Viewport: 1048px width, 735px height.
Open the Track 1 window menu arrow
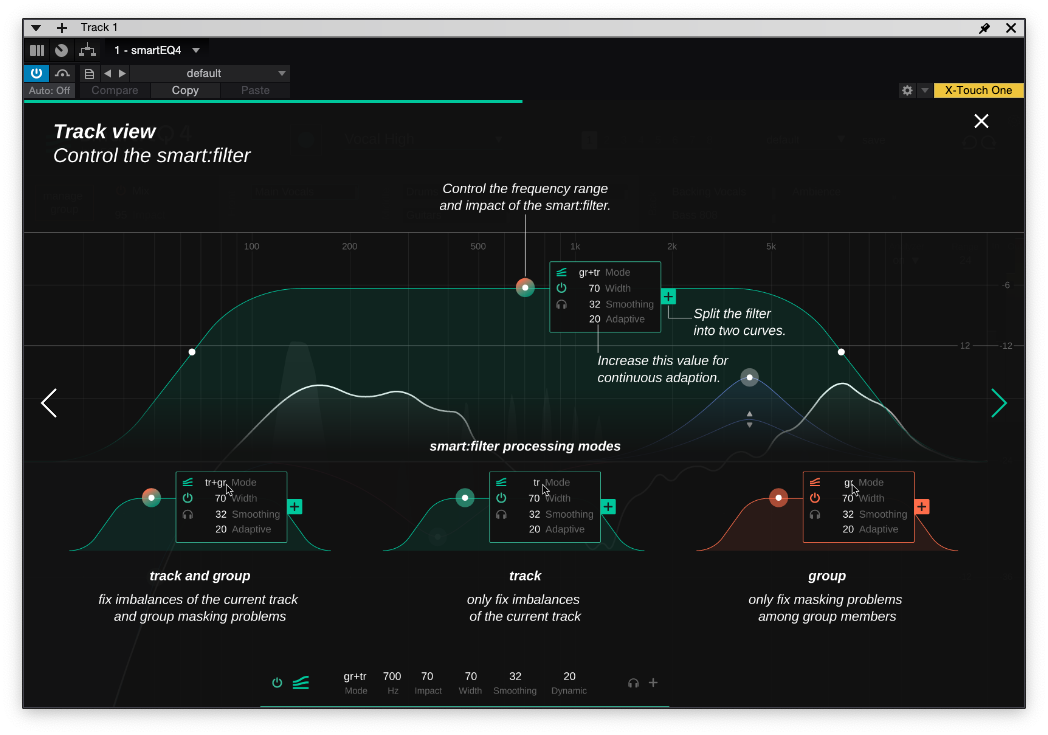[x=36, y=27]
